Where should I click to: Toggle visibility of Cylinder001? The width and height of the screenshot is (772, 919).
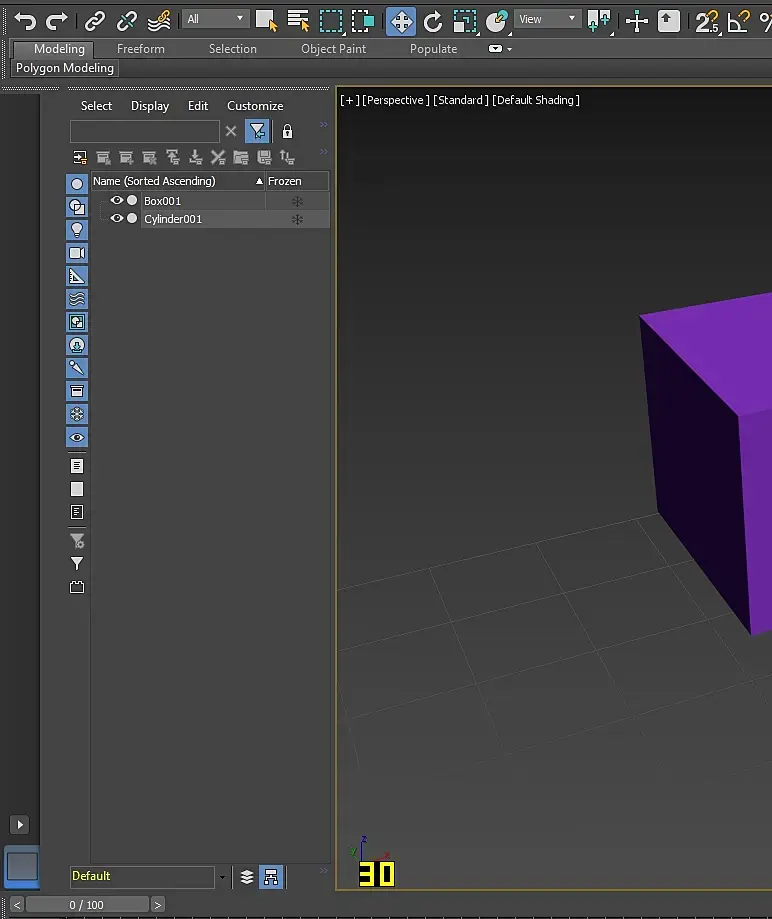pyautogui.click(x=116, y=219)
